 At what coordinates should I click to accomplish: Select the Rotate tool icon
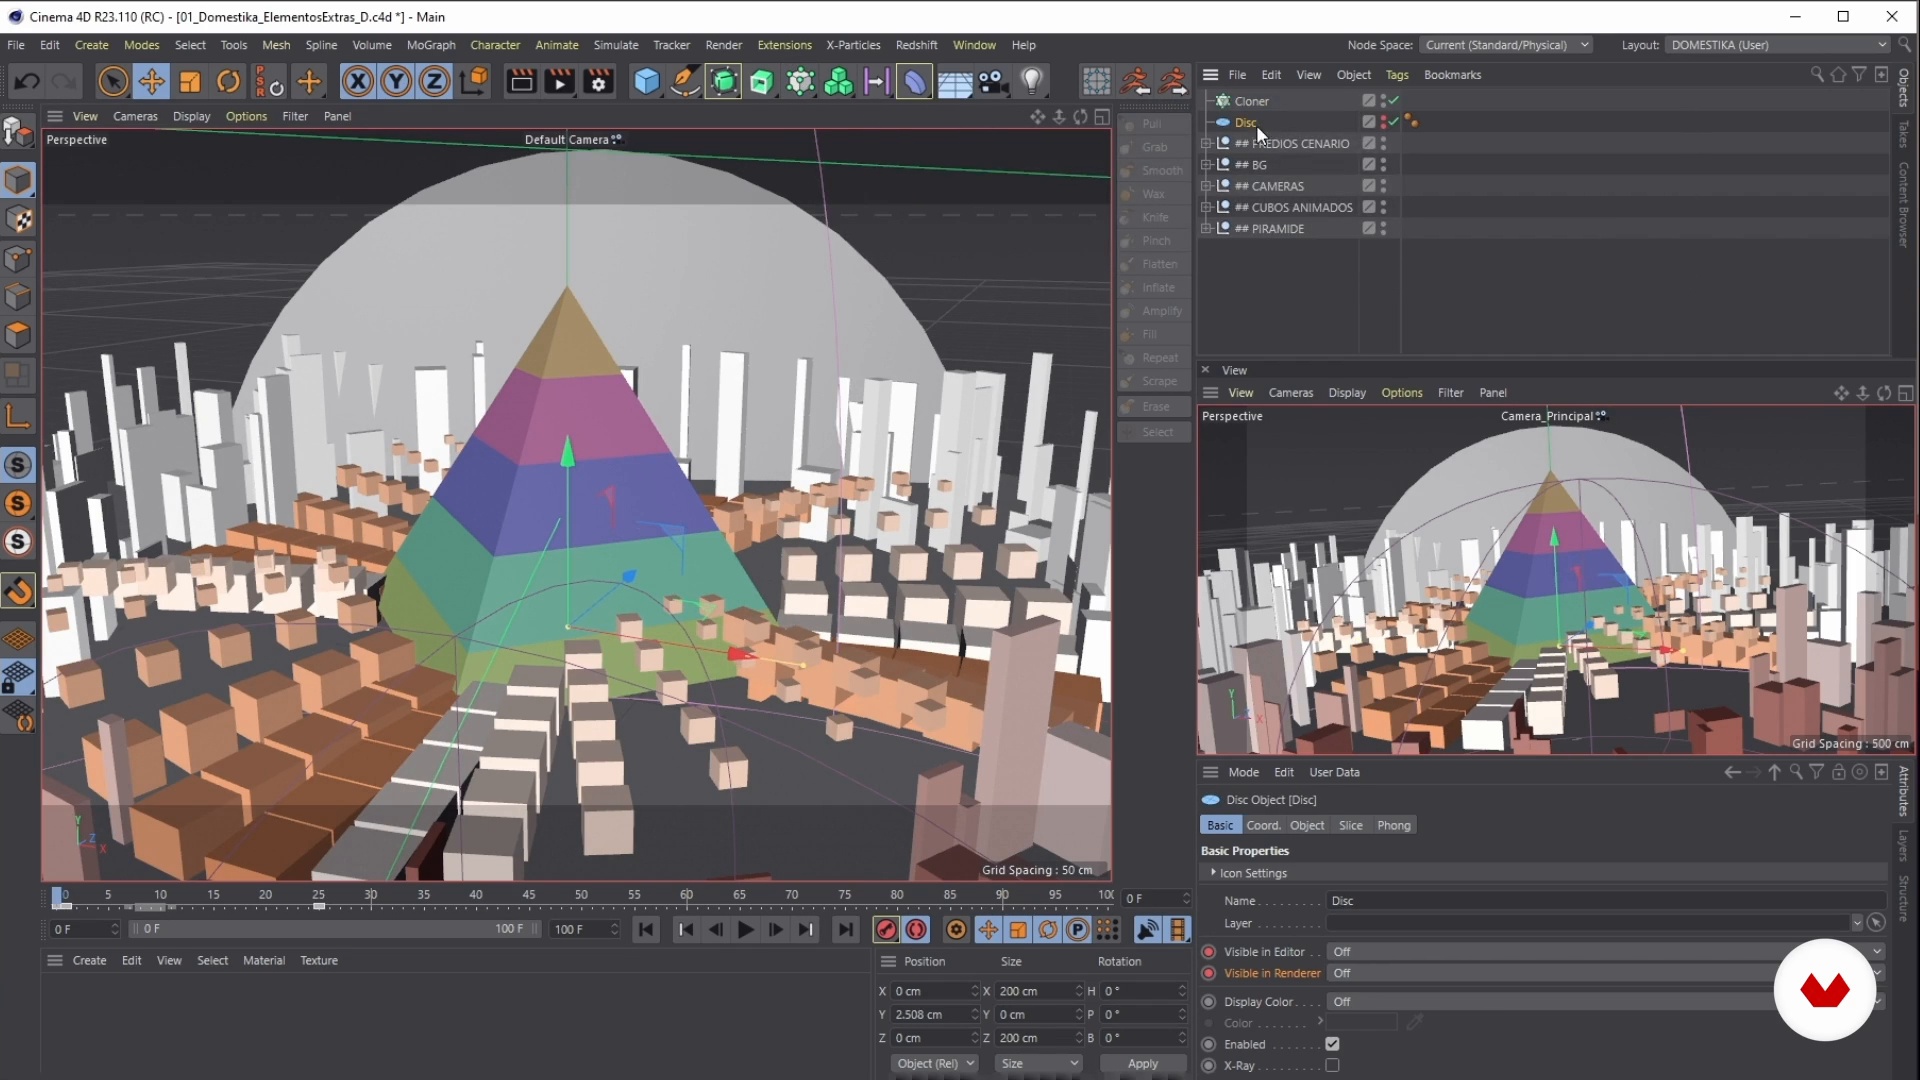[229, 81]
